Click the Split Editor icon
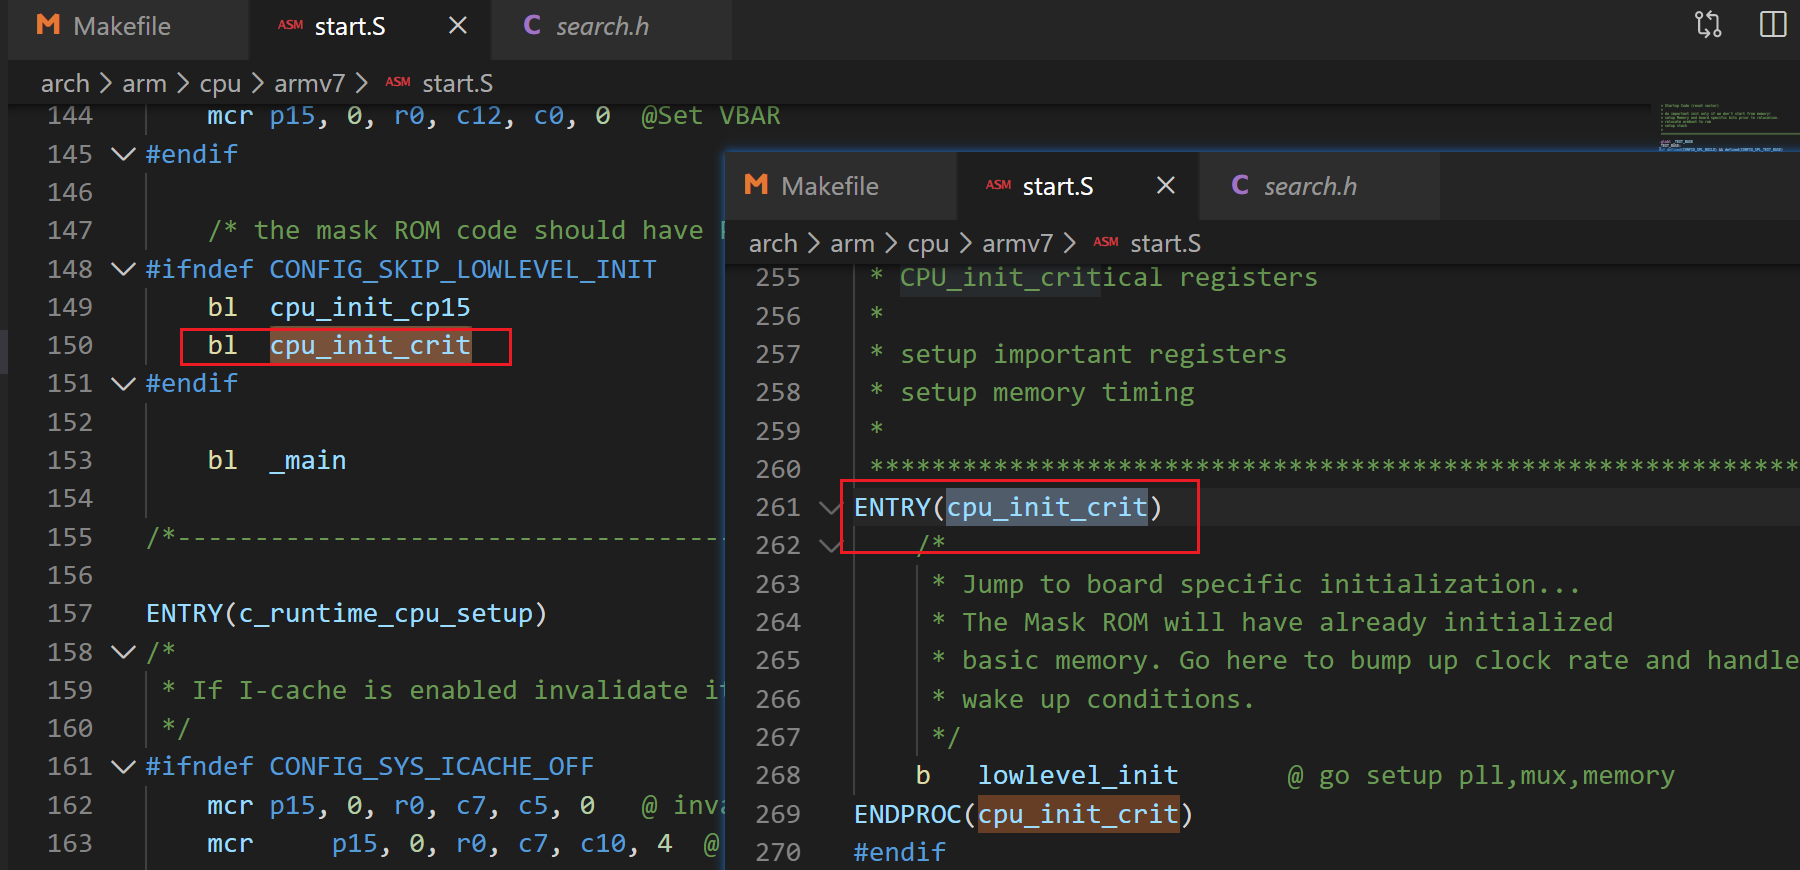The width and height of the screenshot is (1800, 870). pos(1773,25)
